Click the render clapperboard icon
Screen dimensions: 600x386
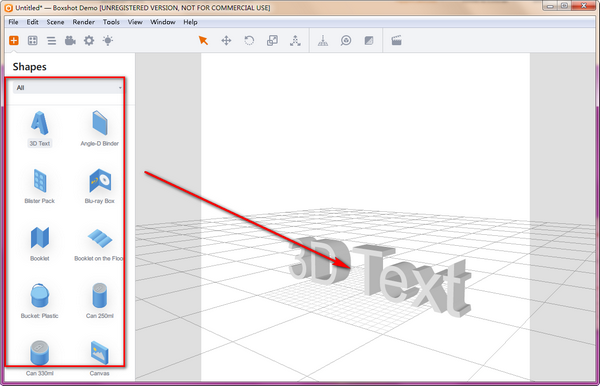(x=396, y=40)
